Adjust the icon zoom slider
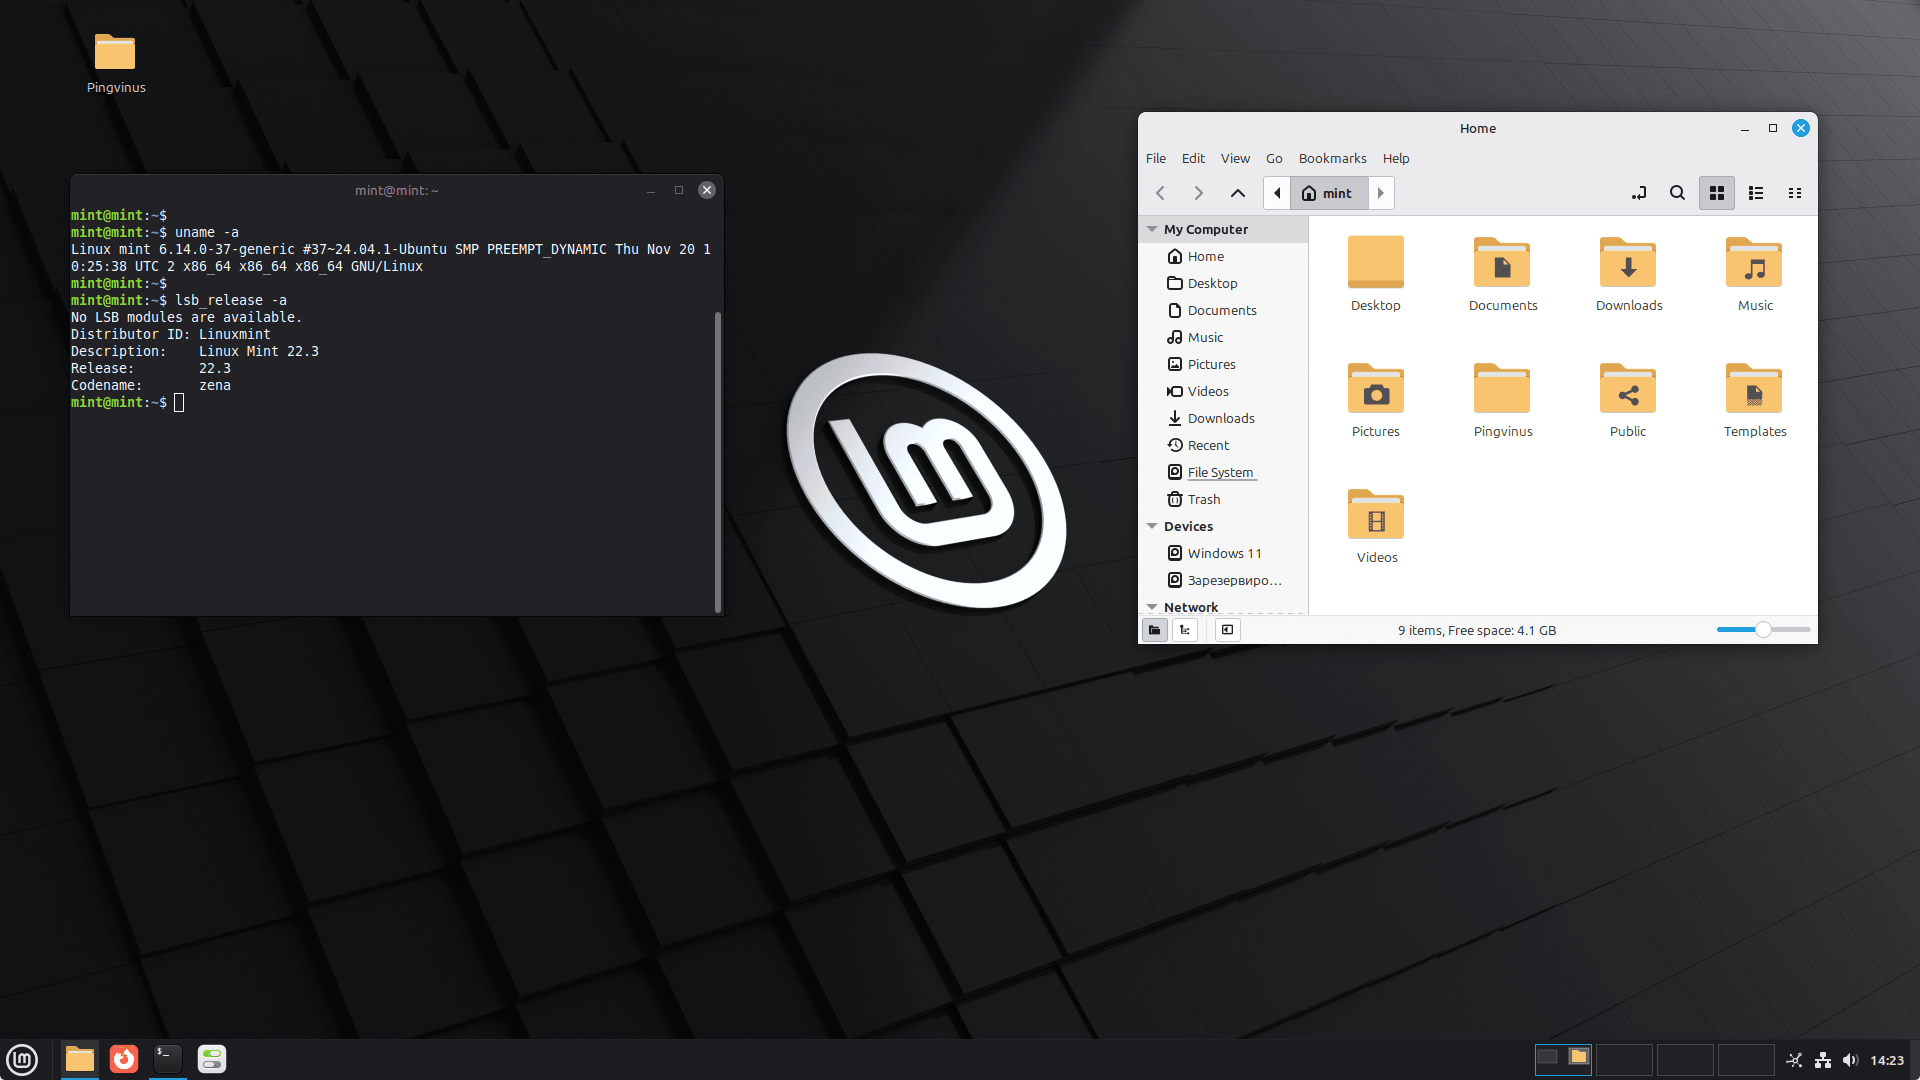 coord(1763,630)
